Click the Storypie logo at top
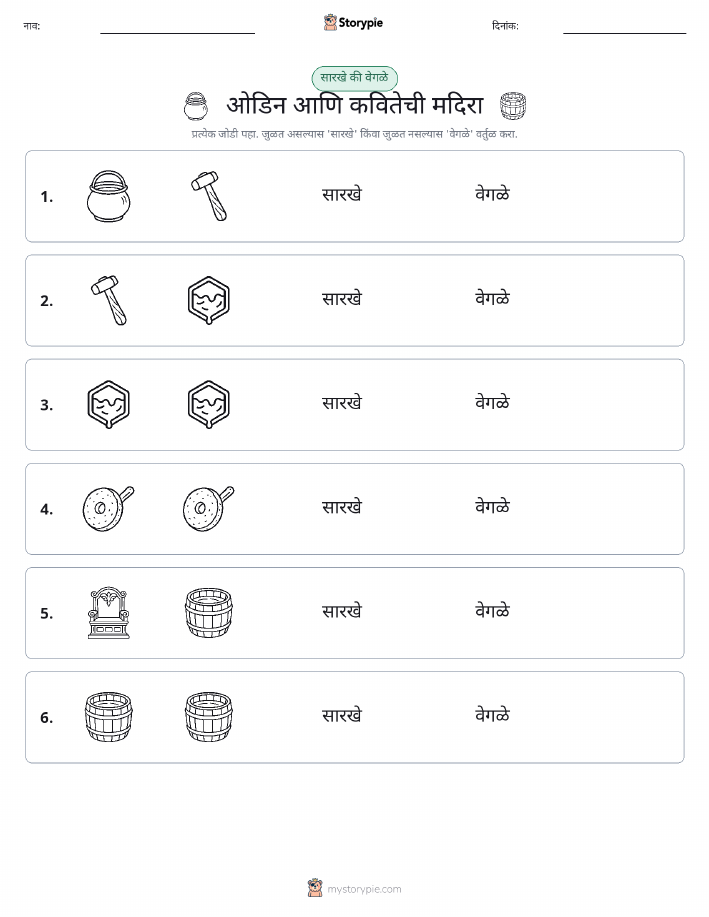 click(x=353, y=23)
